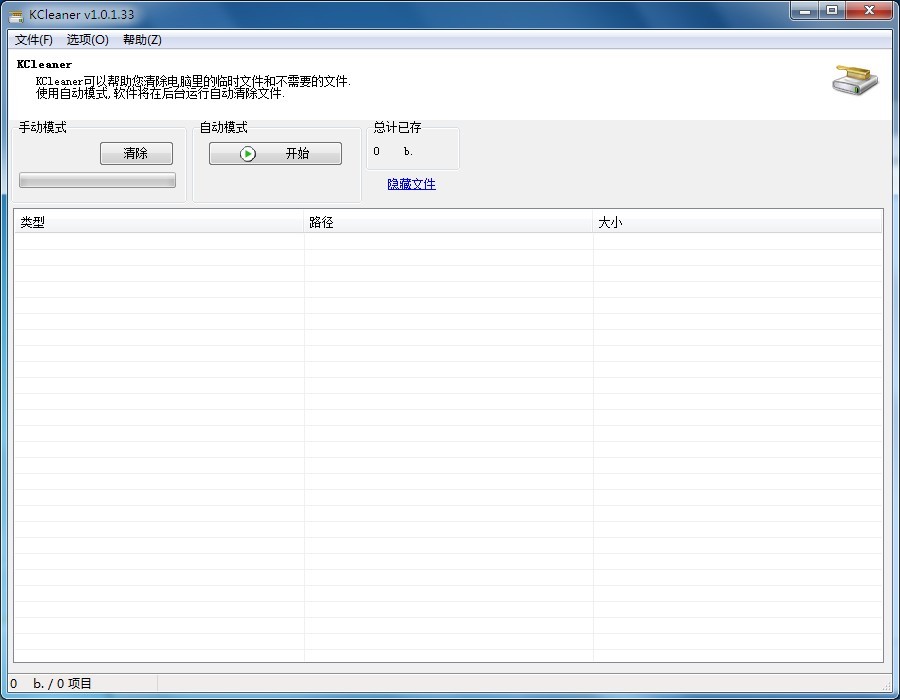Click the bold KCleaner heading text

(x=44, y=64)
